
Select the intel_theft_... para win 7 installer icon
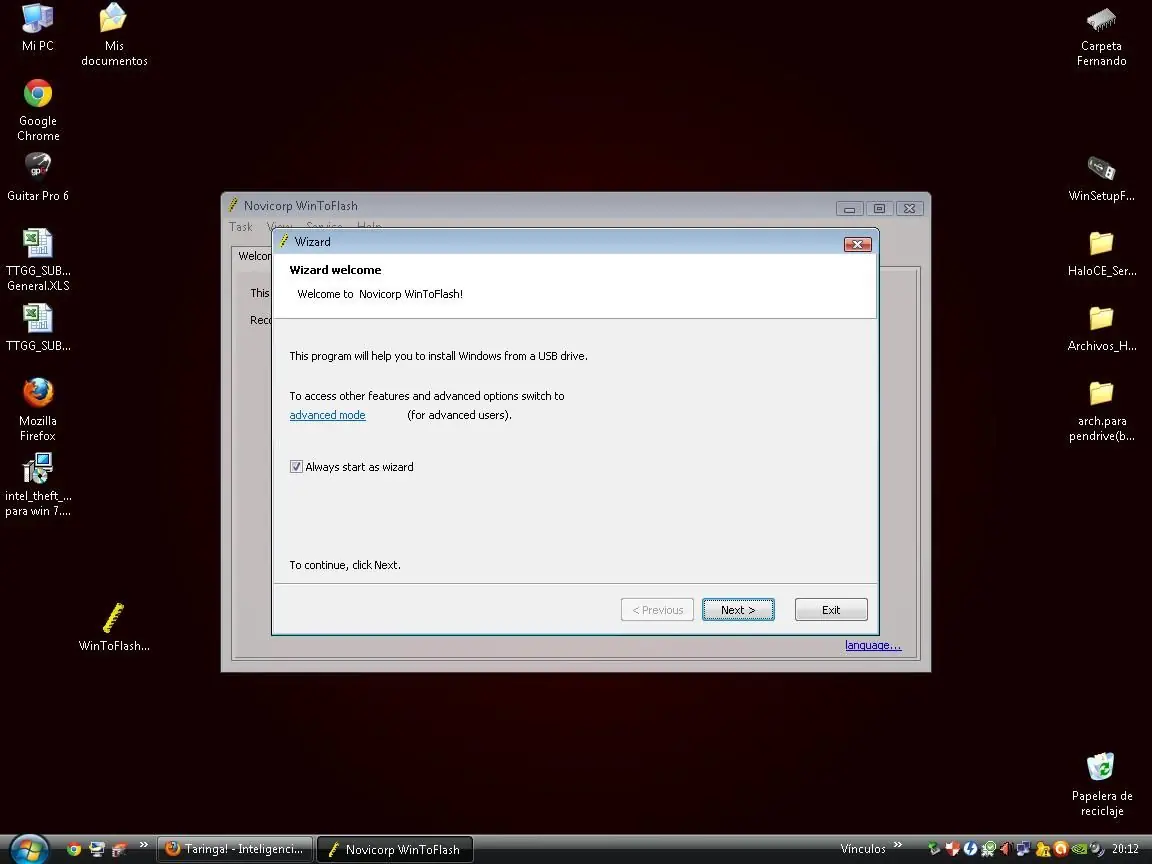coord(38,485)
